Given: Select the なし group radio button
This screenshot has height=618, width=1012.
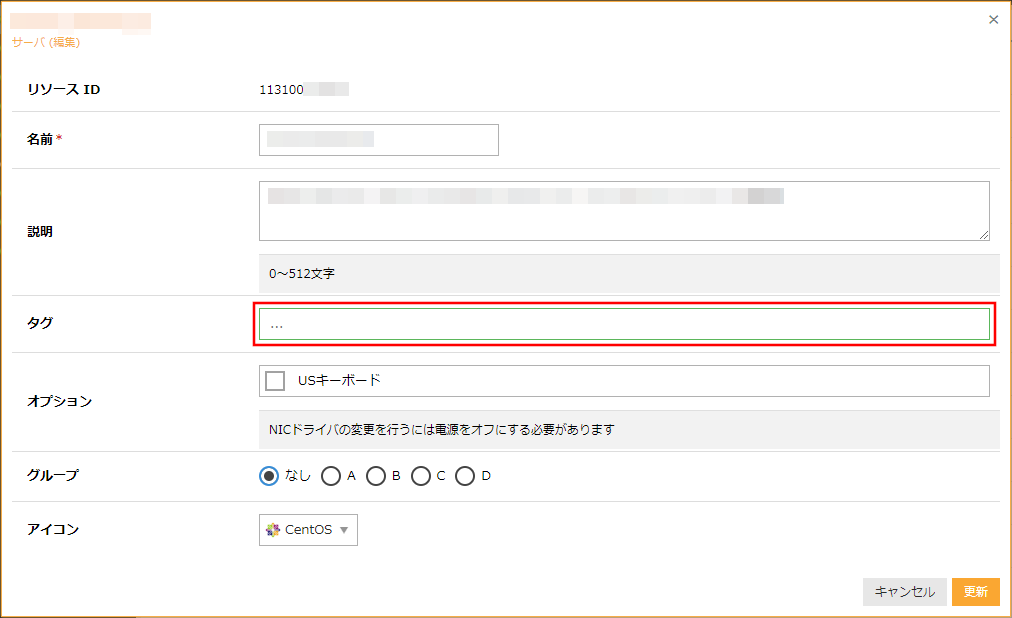Looking at the screenshot, I should point(268,476).
